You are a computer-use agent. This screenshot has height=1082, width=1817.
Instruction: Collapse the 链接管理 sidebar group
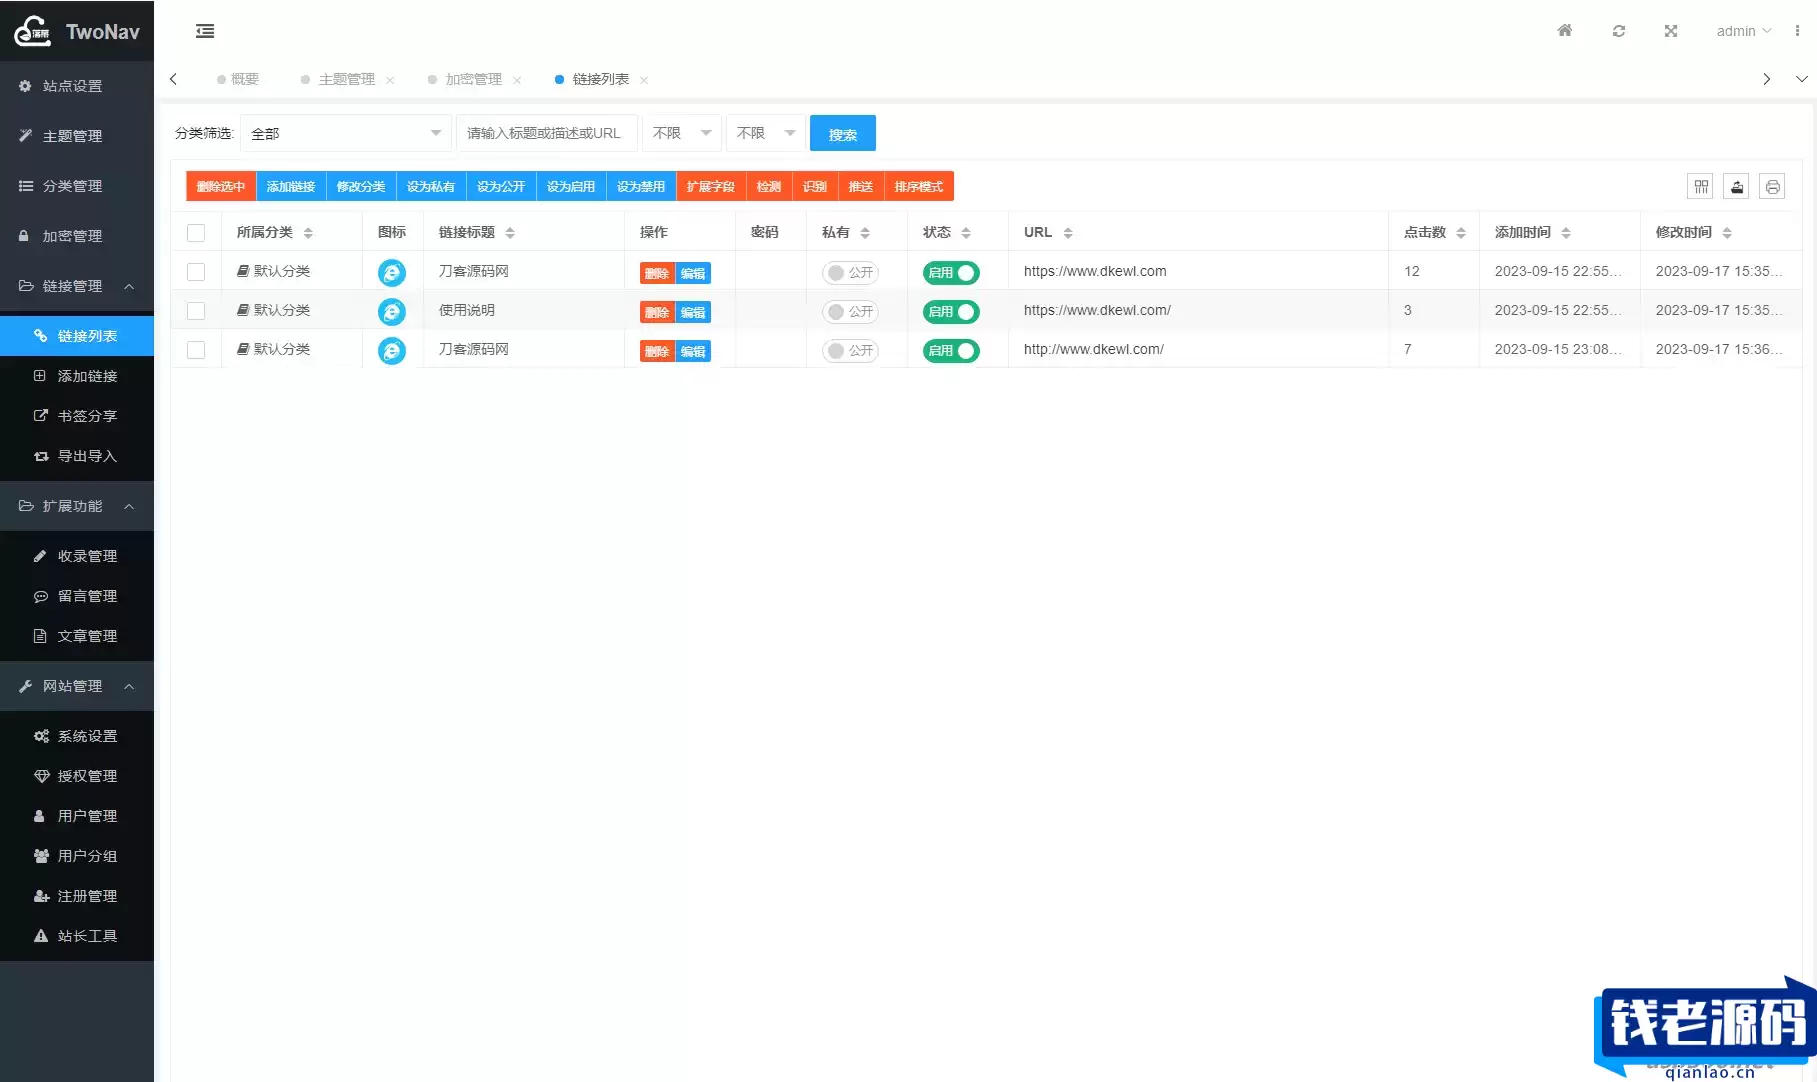pyautogui.click(x=77, y=286)
